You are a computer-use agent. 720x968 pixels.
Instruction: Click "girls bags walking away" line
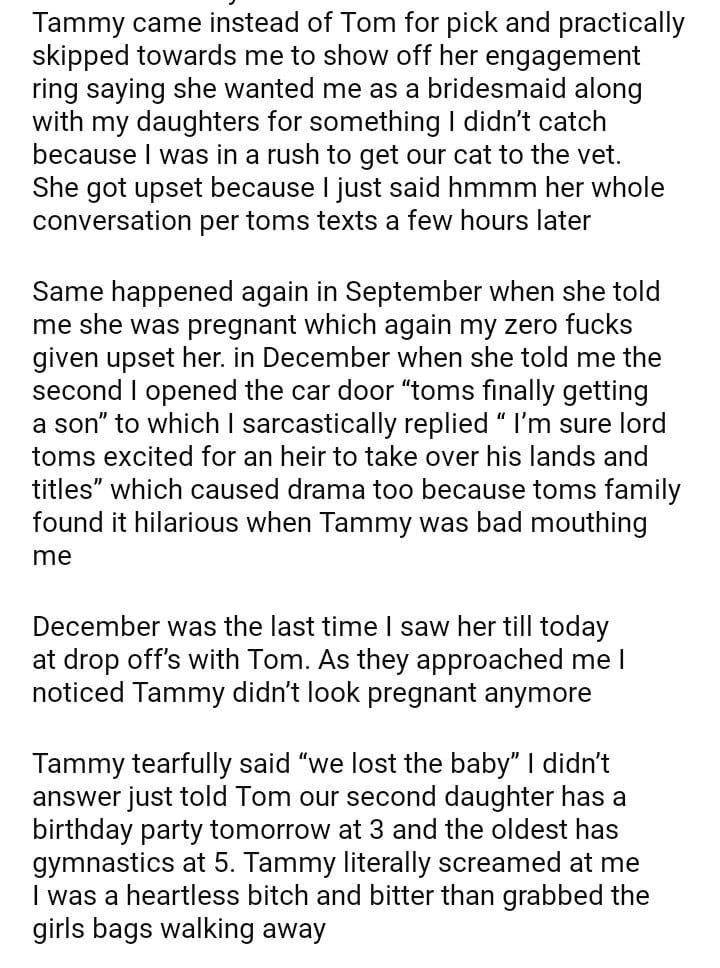pyautogui.click(x=179, y=929)
